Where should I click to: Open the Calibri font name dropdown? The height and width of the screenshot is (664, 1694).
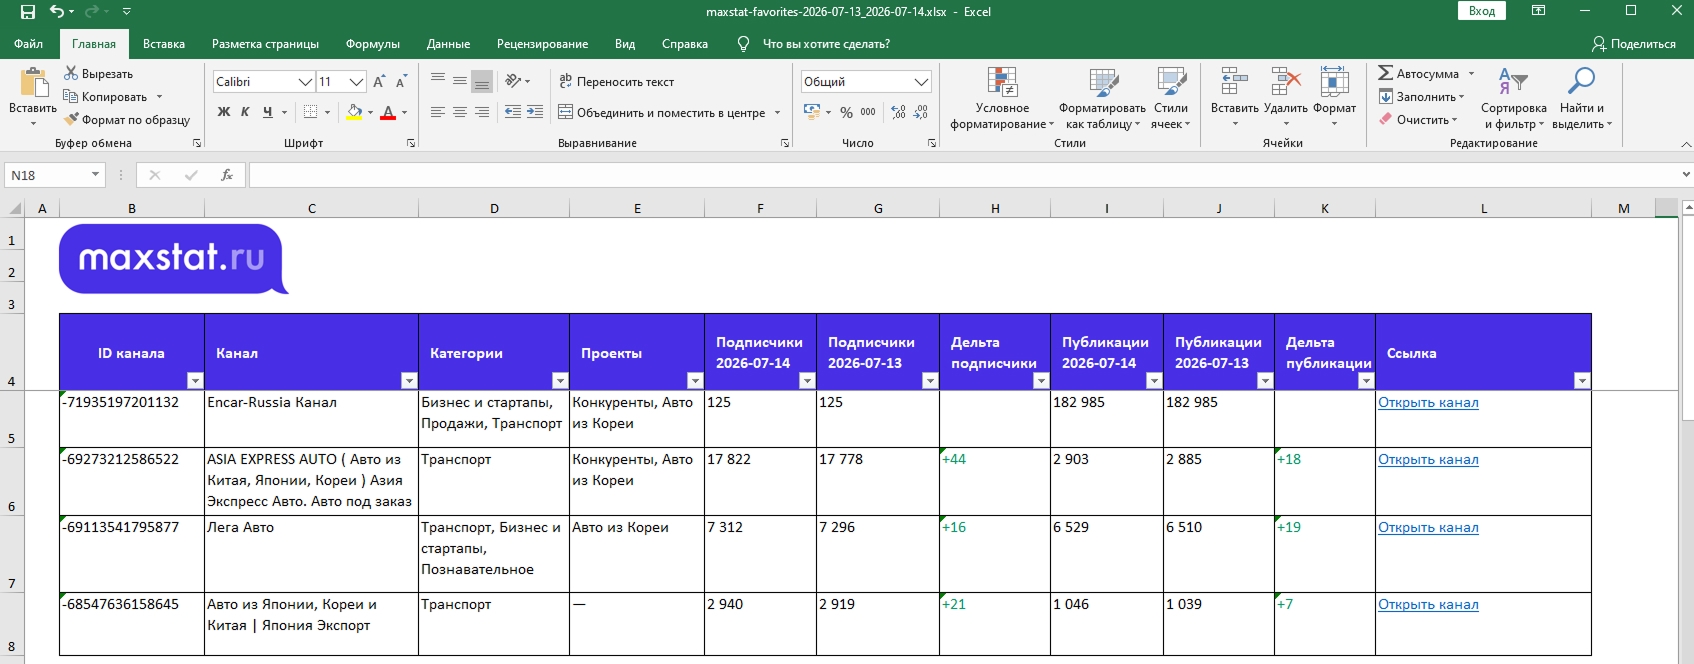tap(306, 82)
